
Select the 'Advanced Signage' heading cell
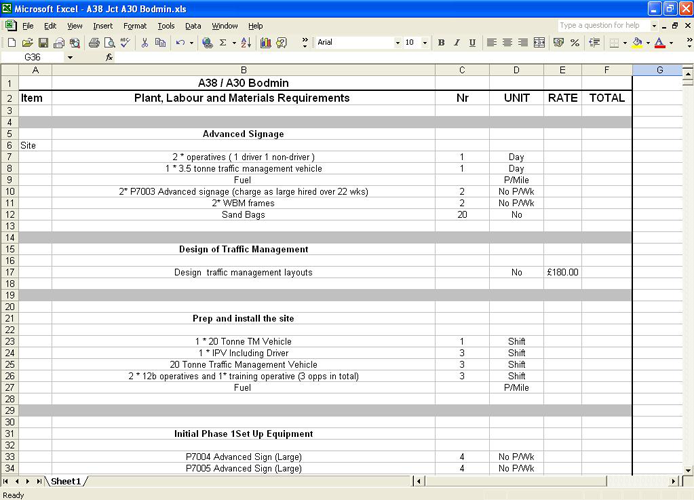pyautogui.click(x=243, y=134)
